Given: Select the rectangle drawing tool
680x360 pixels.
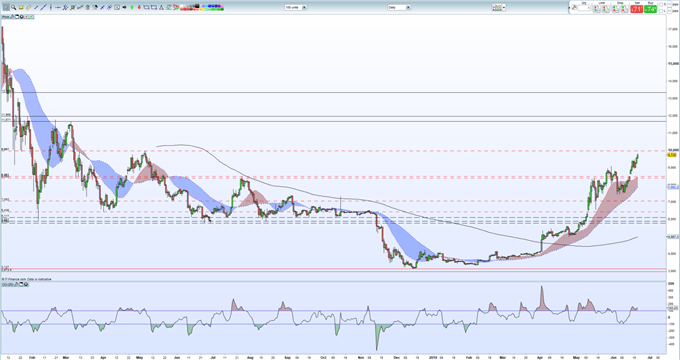Looking at the screenshot, I should (x=154, y=7).
